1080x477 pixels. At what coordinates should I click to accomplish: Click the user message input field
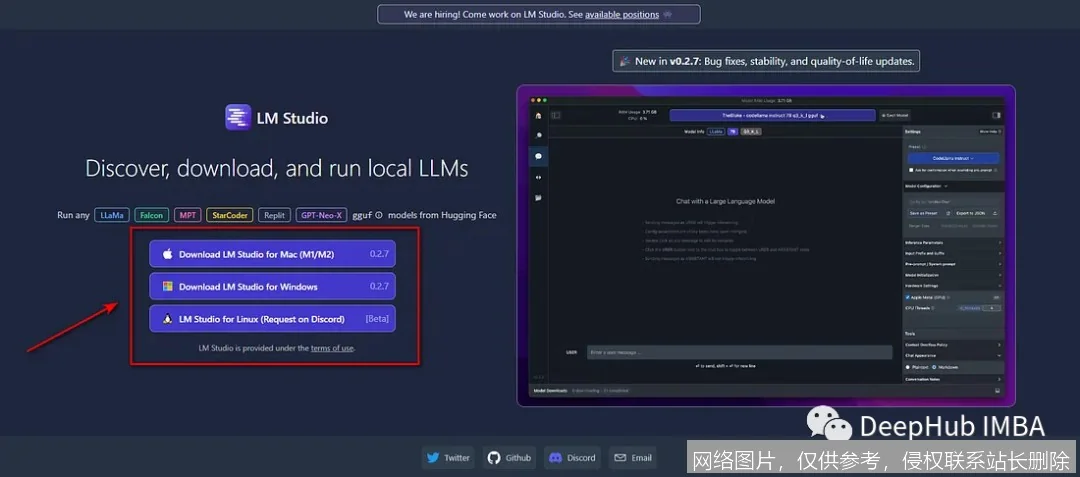point(739,352)
